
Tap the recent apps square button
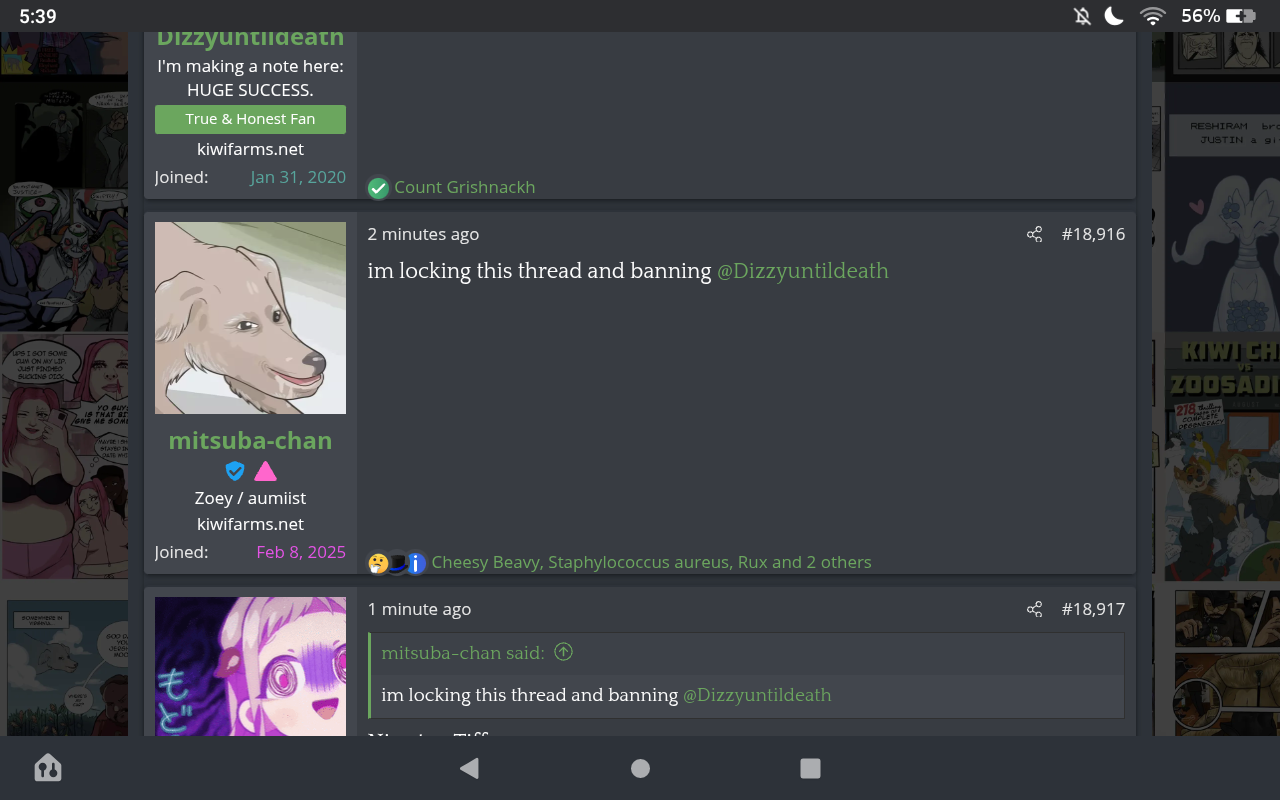pos(810,768)
